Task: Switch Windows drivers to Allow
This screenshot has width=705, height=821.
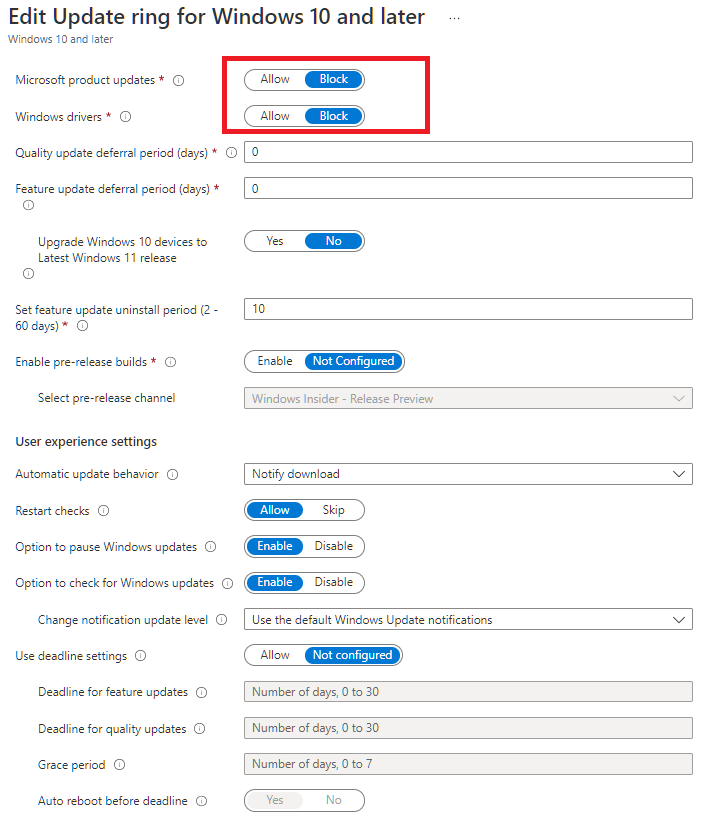Action: 275,115
